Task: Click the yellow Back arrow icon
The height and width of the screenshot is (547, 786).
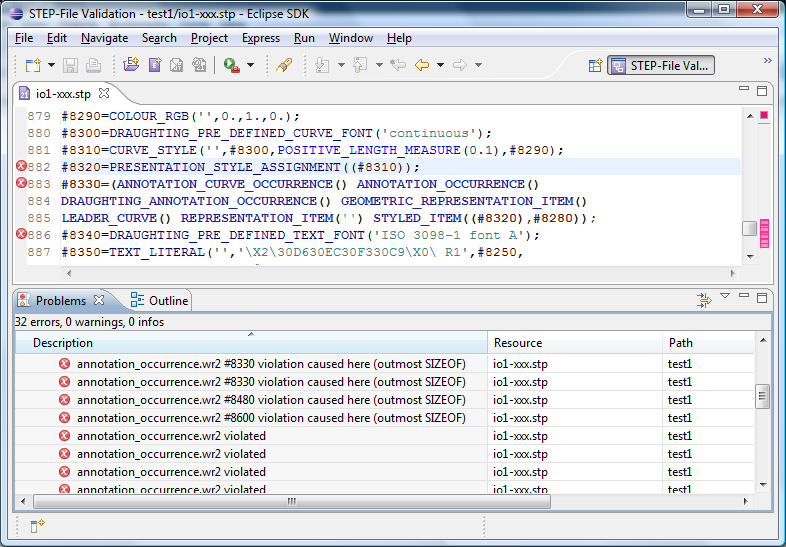Action: 422,65
